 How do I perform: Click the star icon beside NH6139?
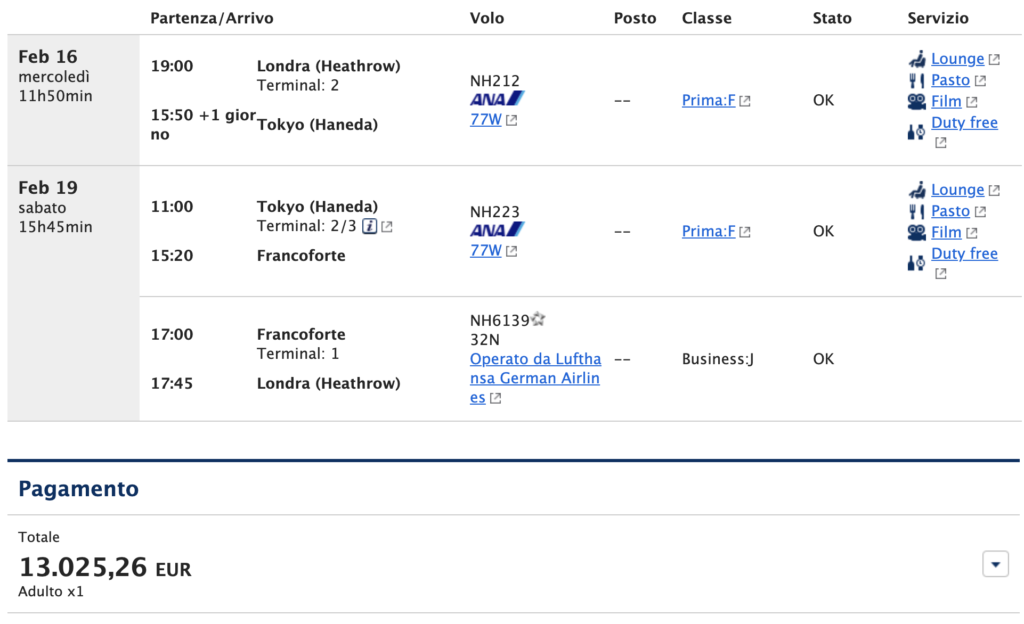[538, 319]
